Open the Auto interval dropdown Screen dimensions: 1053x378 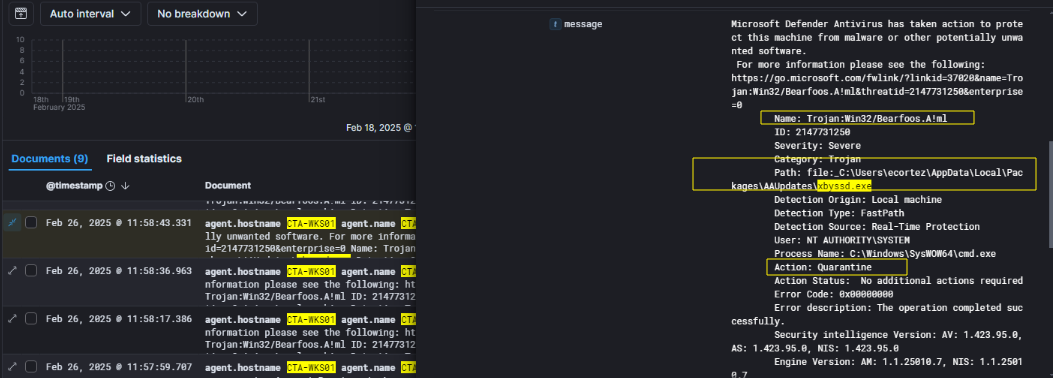pyautogui.click(x=91, y=13)
